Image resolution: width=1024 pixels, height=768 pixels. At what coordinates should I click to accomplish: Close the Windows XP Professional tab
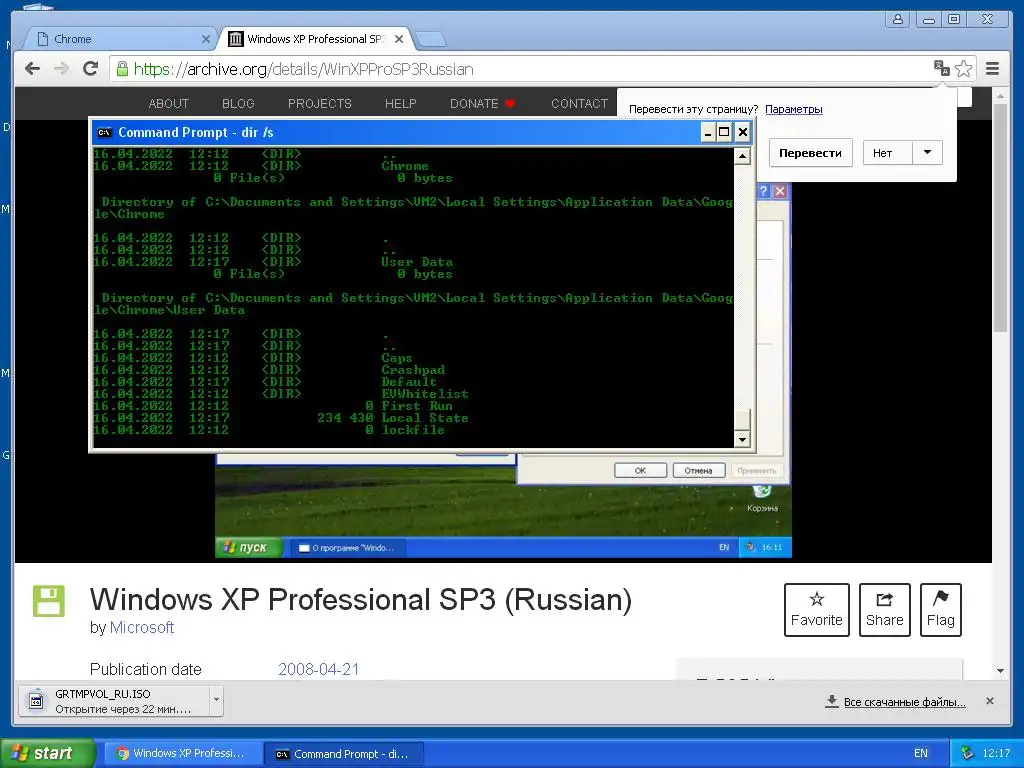coord(399,39)
